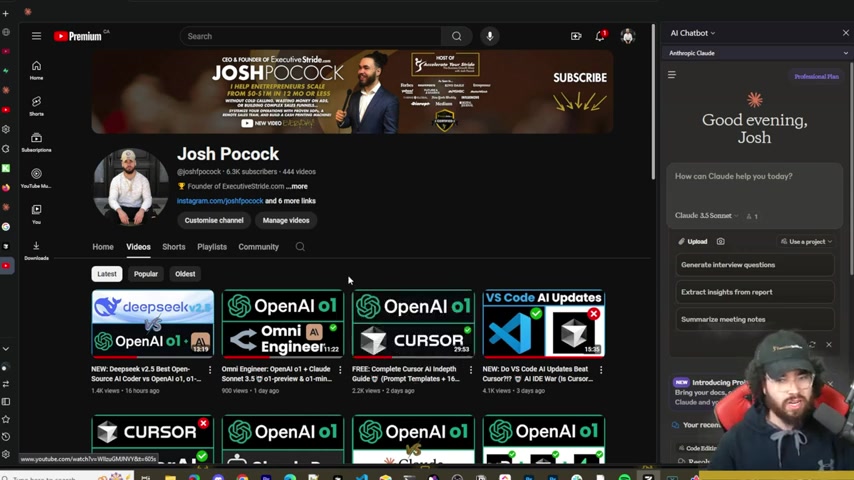The image size is (854, 480).
Task: Open the Josh Pocock channel banner
Action: tap(352, 92)
